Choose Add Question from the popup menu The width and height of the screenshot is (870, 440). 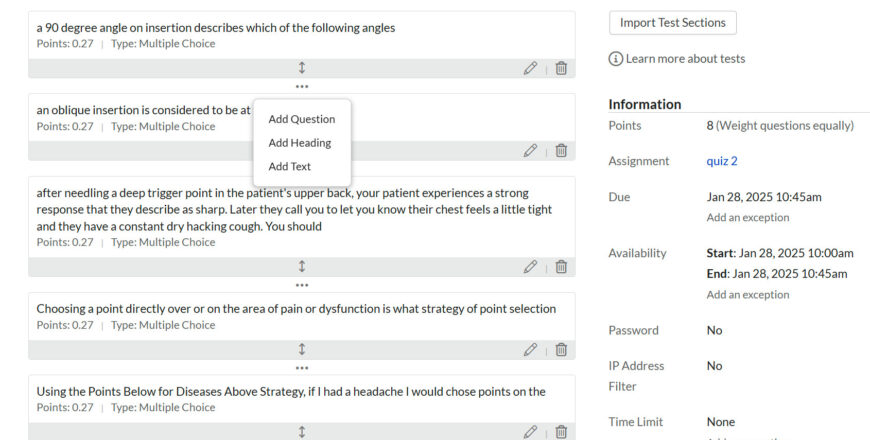(x=302, y=119)
